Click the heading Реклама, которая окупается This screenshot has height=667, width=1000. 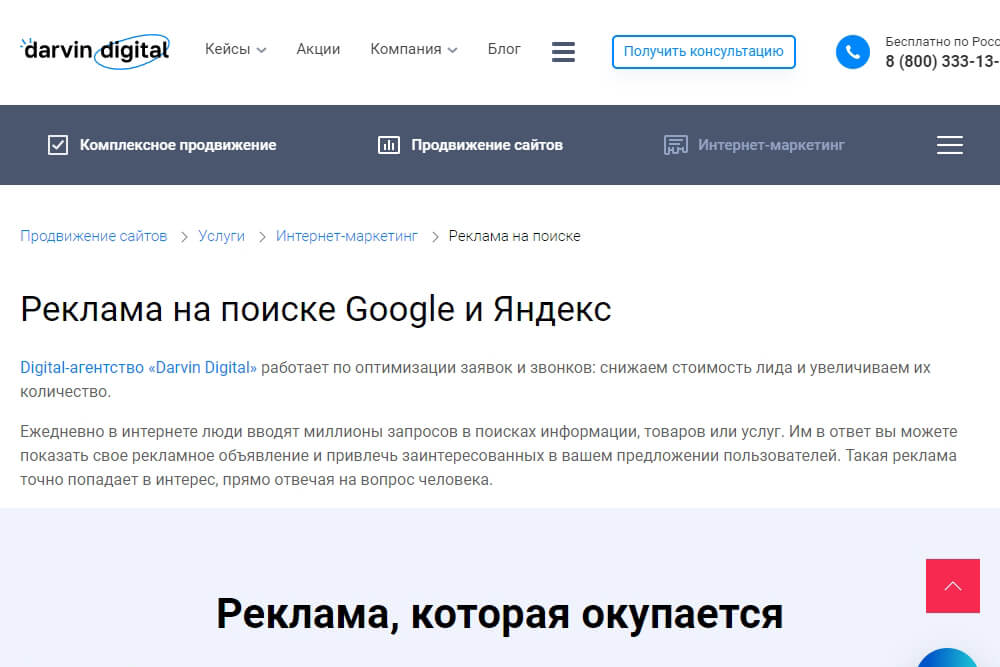point(499,614)
